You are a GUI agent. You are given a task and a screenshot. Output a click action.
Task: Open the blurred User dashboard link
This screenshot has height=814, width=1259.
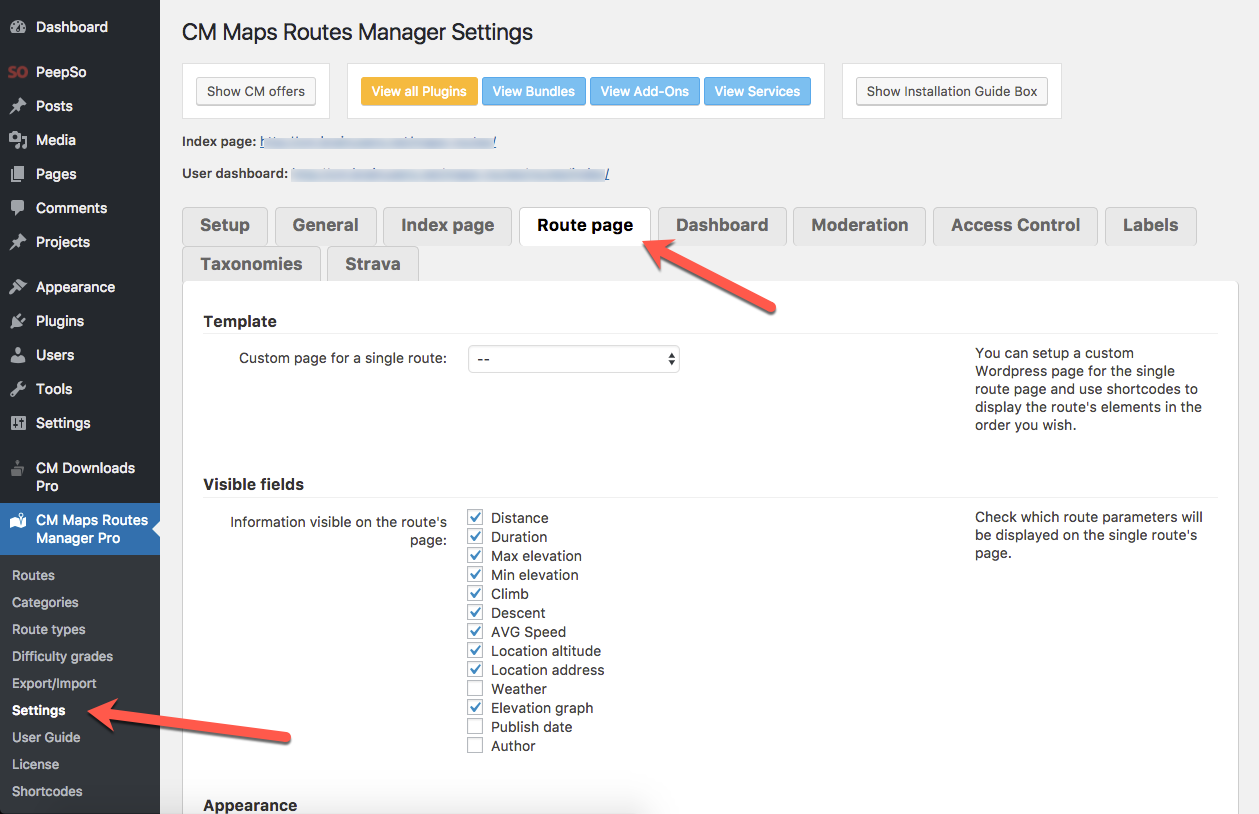click(450, 174)
